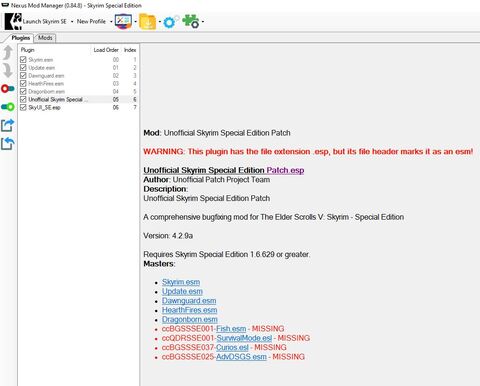Click the New Profile button
The height and width of the screenshot is (386, 480).
(91, 22)
